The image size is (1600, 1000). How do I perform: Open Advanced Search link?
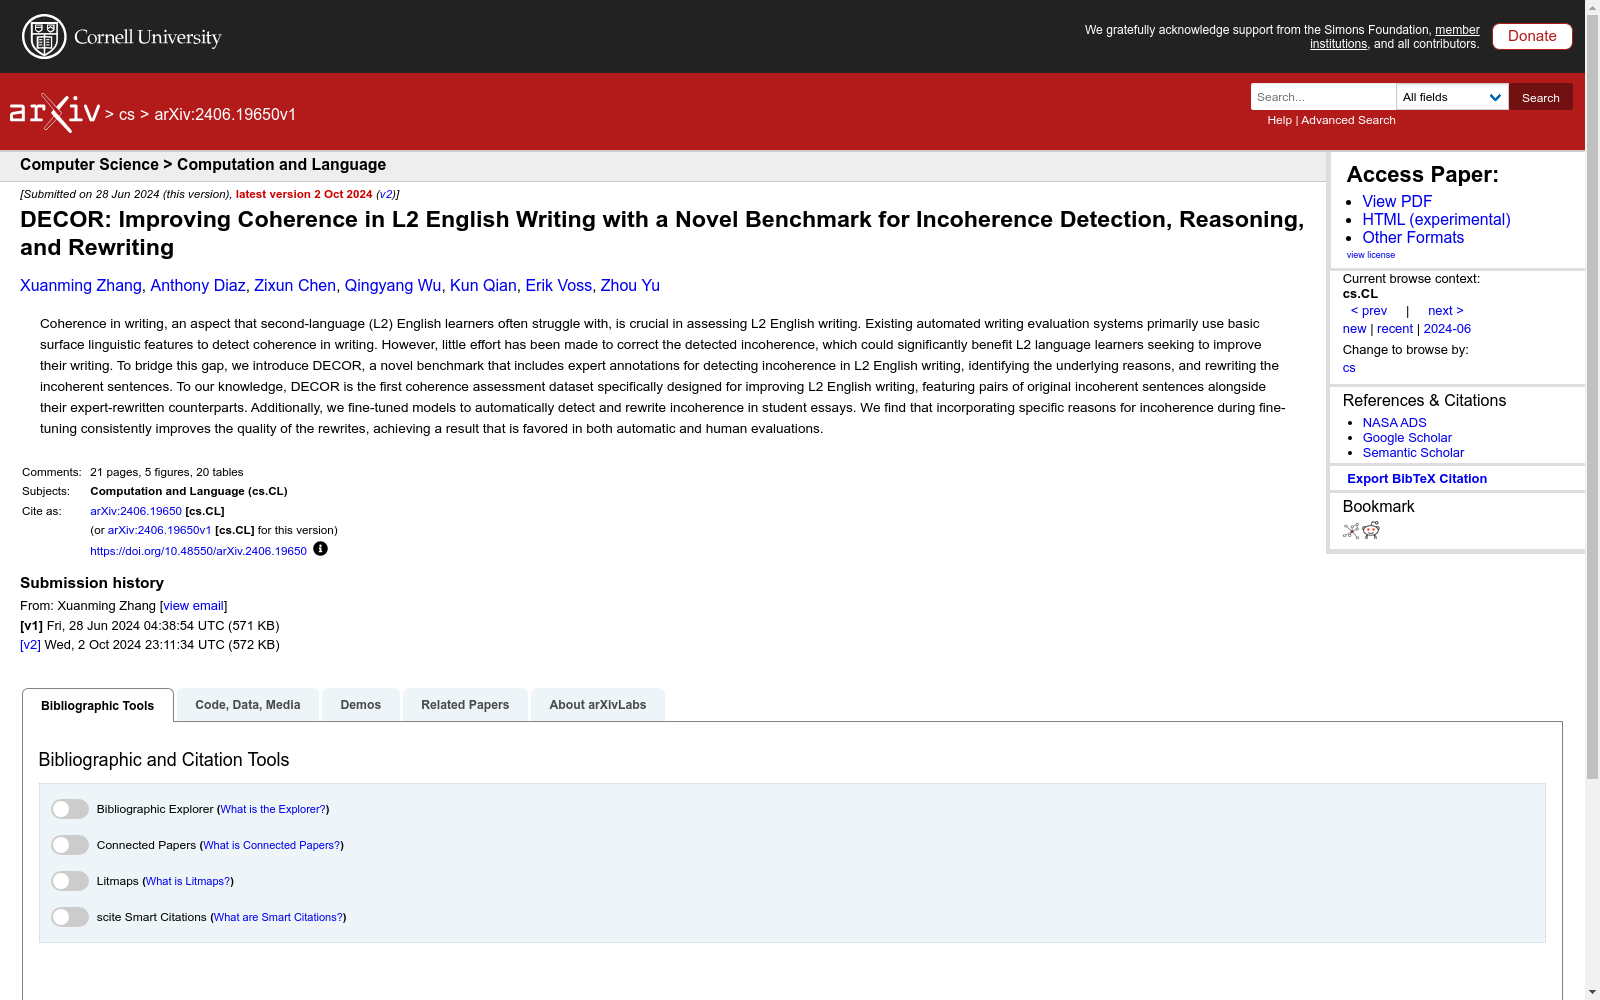pos(1348,120)
